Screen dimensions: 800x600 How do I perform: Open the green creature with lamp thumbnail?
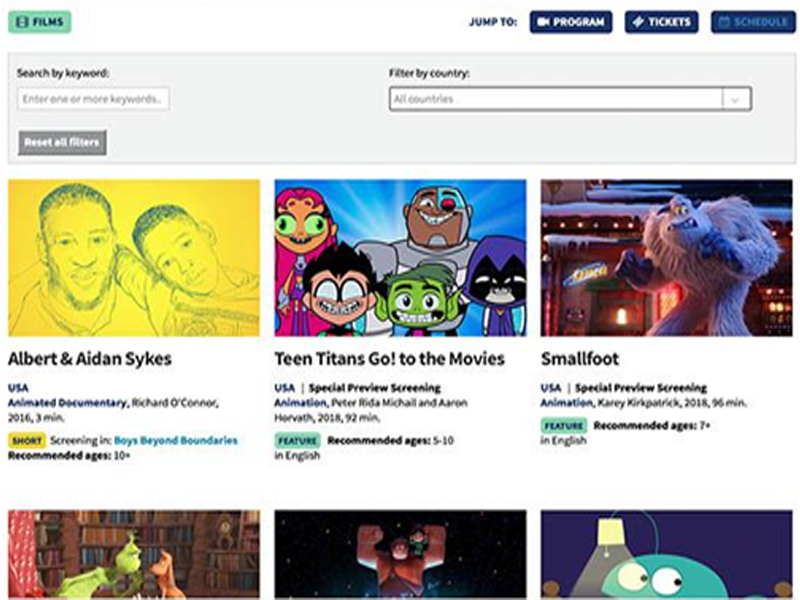[667, 555]
